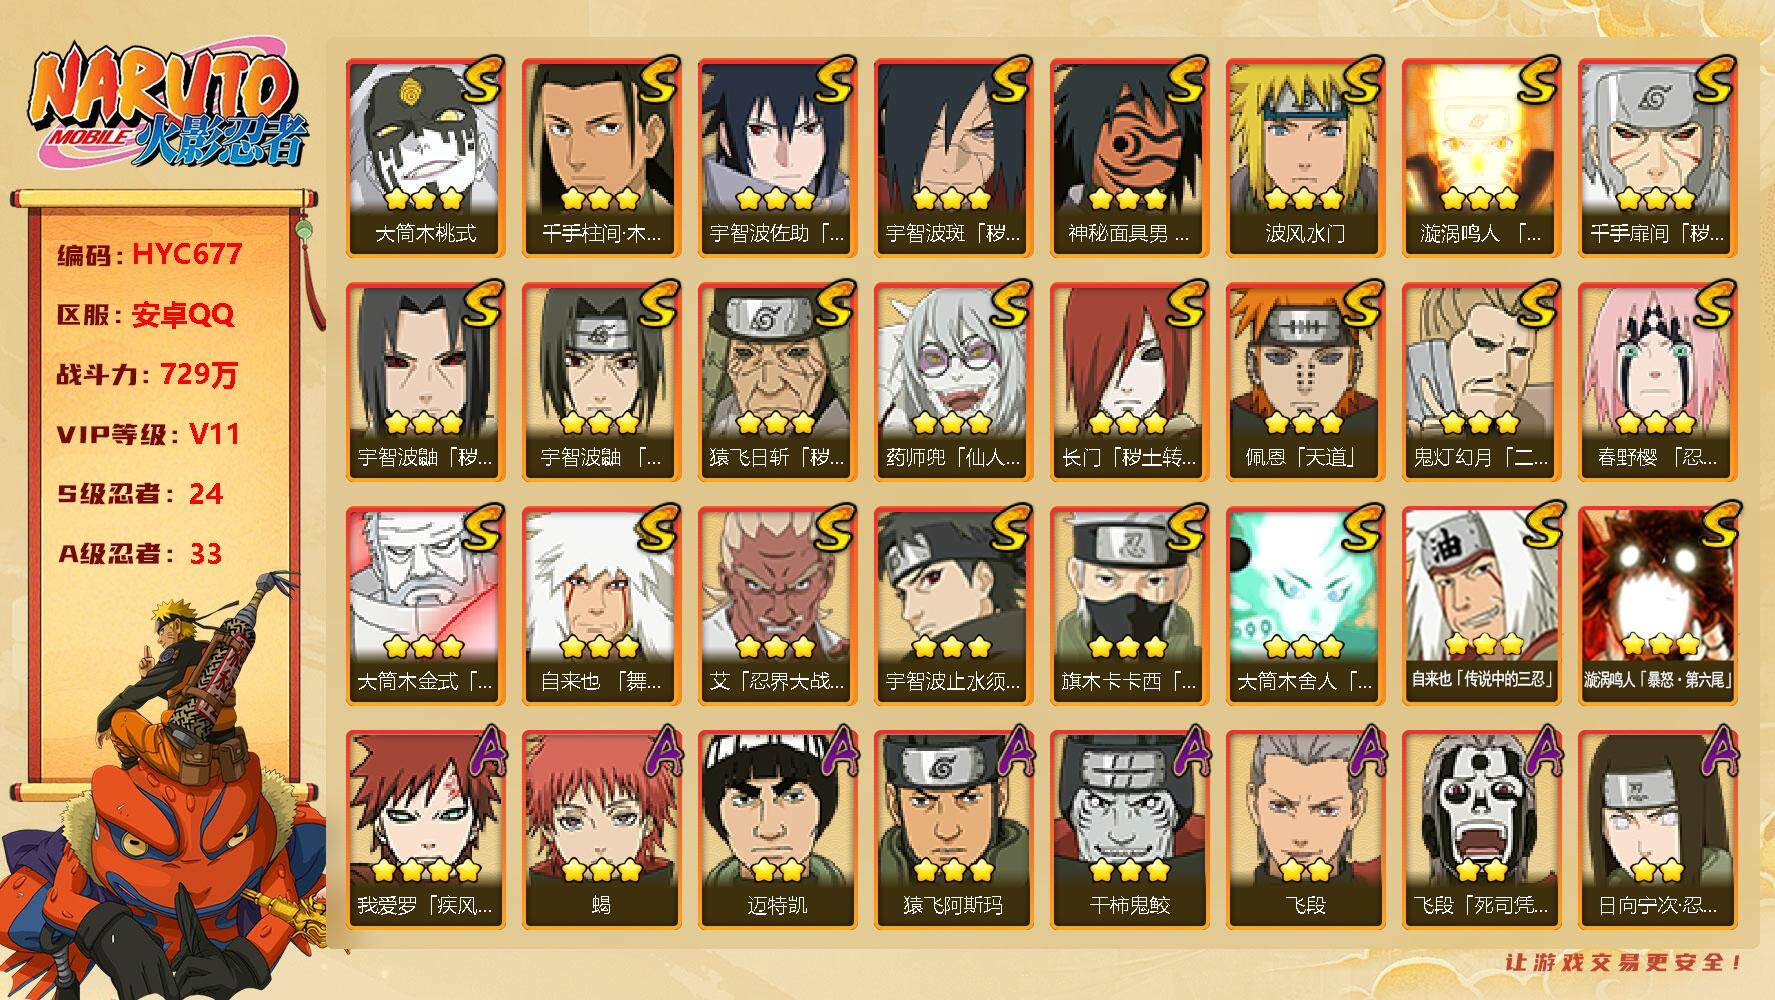Select the 蝎 ninja card

[x=601, y=830]
